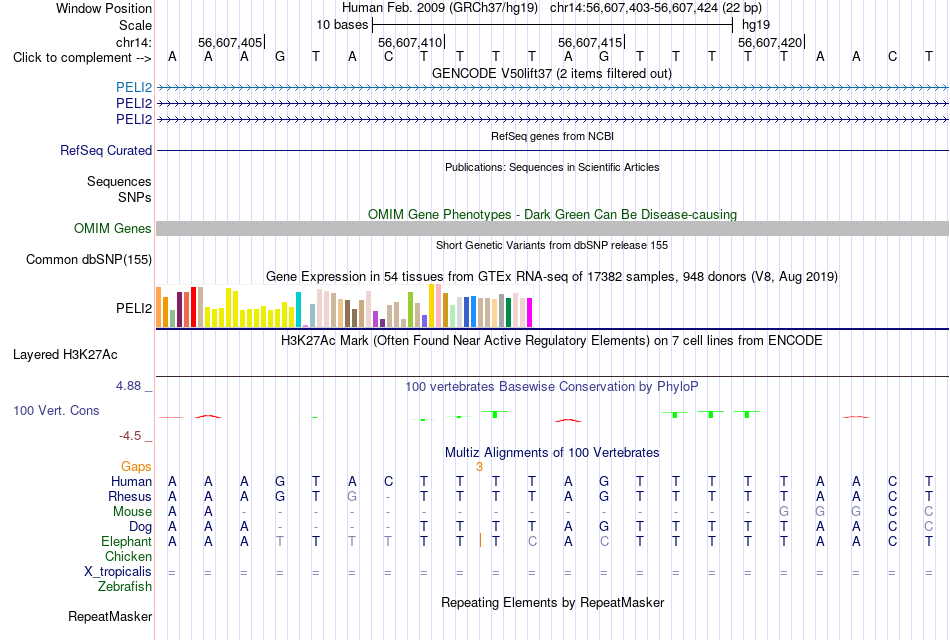Click 'chr14:56,607,403-56,607,424 (22 bp)' position text
The width and height of the screenshot is (950, 640).
pos(656,8)
